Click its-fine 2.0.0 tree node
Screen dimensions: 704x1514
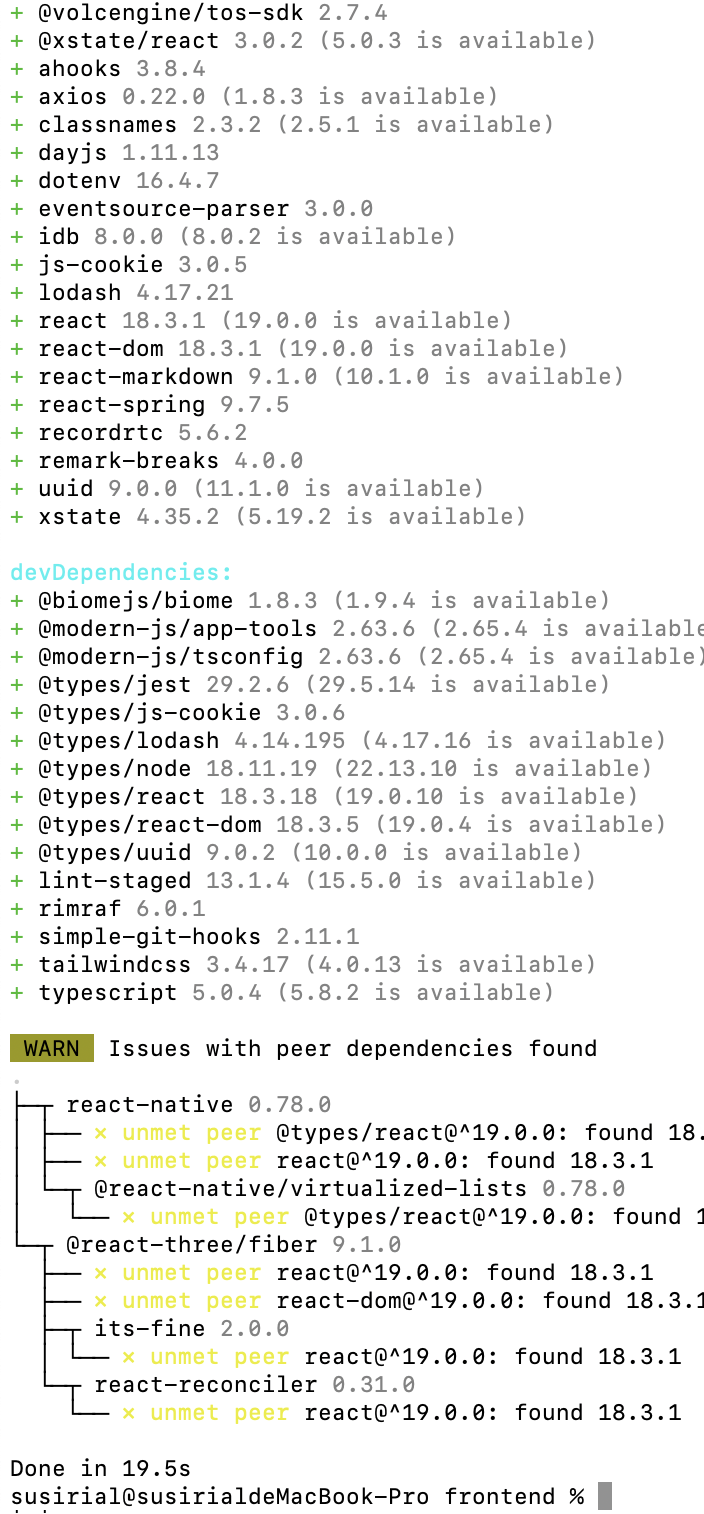[191, 1329]
